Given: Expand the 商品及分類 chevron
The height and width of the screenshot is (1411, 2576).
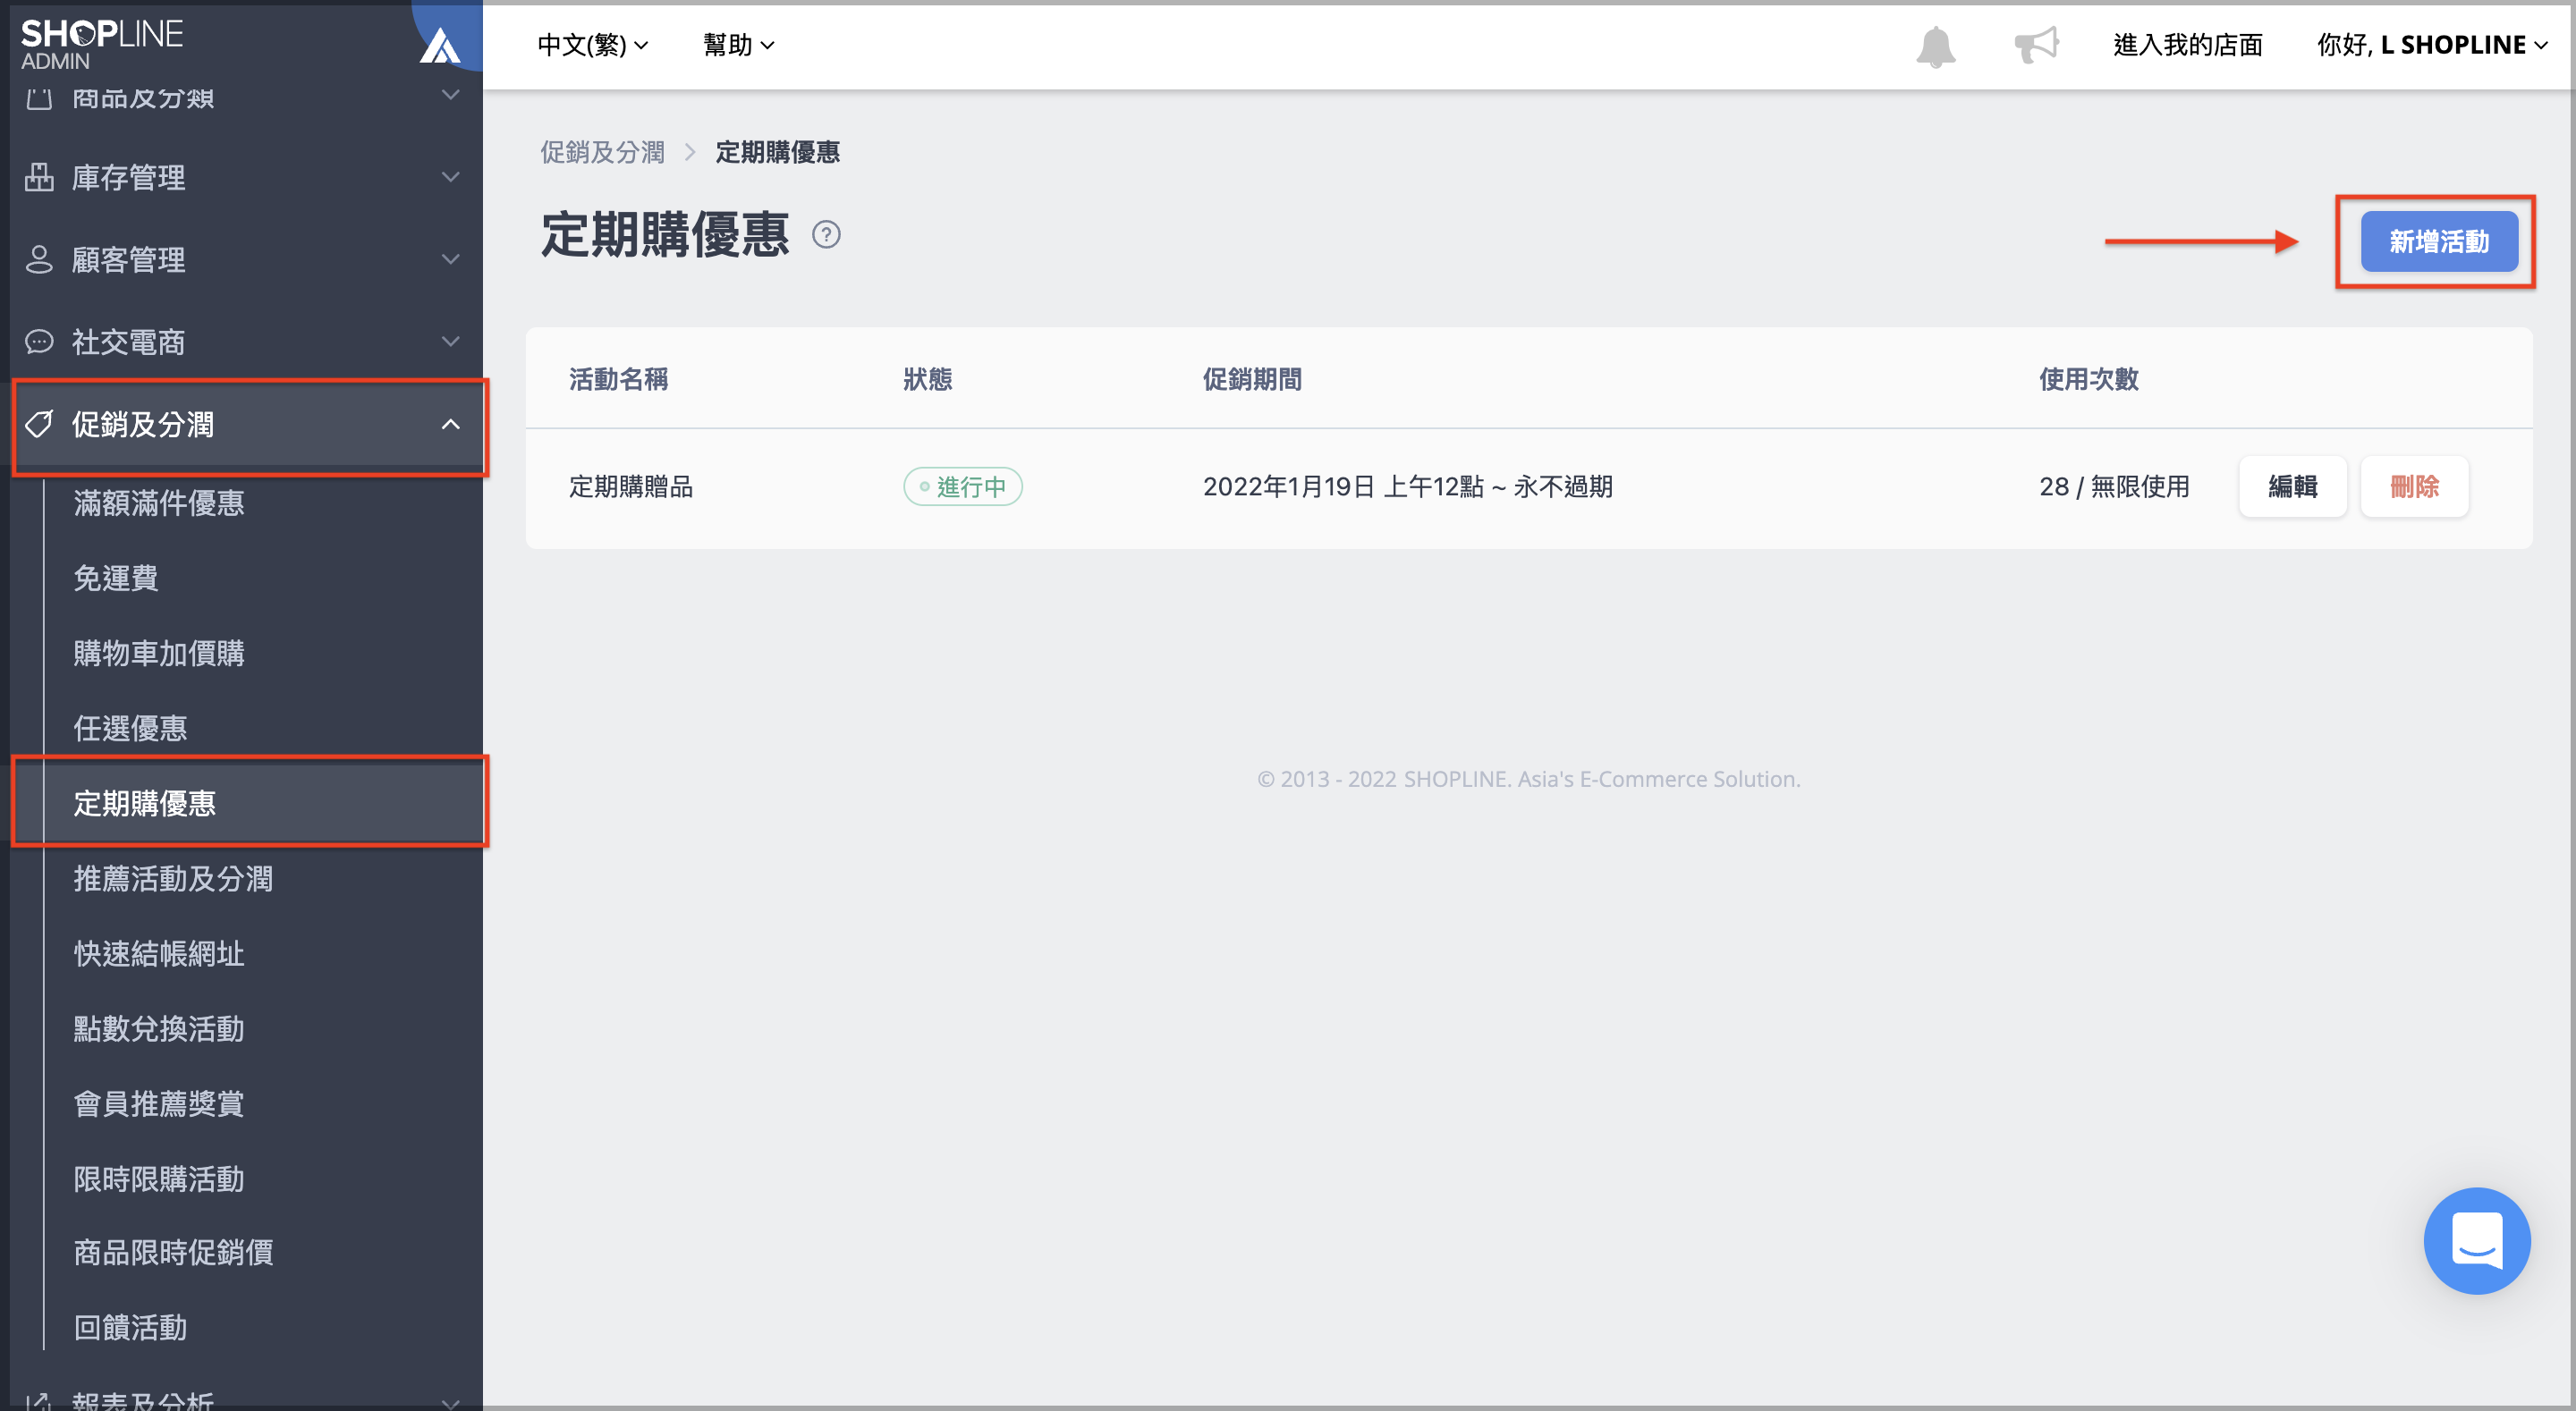Looking at the screenshot, I should click(x=451, y=95).
